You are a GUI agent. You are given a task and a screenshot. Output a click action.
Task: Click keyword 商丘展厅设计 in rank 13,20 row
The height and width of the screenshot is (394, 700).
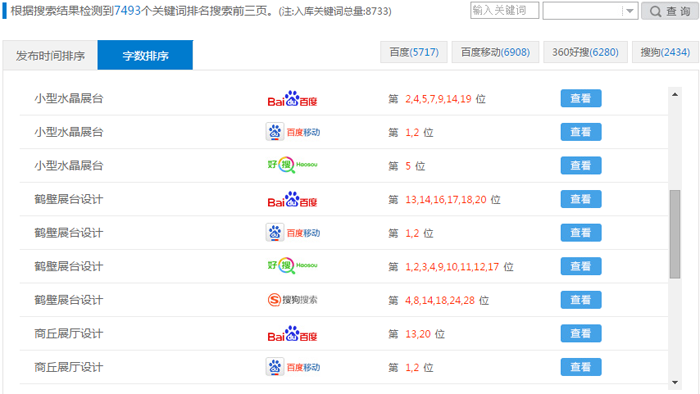(x=69, y=334)
